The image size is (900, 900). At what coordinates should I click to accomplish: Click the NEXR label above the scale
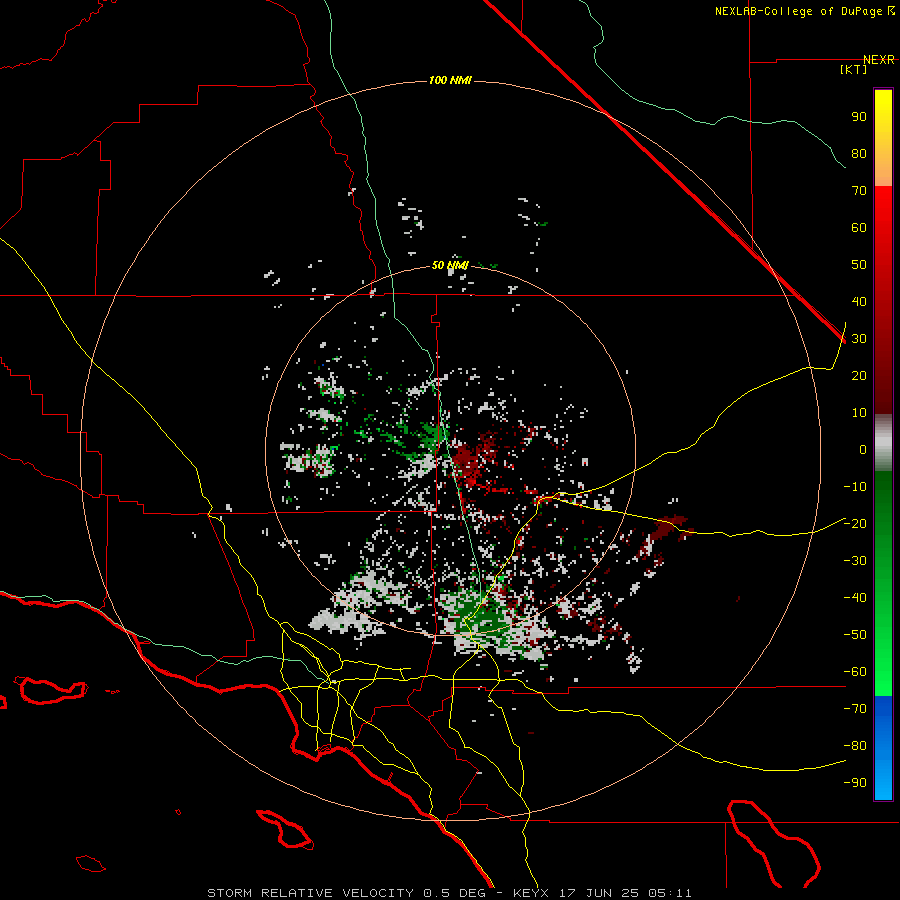(x=878, y=59)
